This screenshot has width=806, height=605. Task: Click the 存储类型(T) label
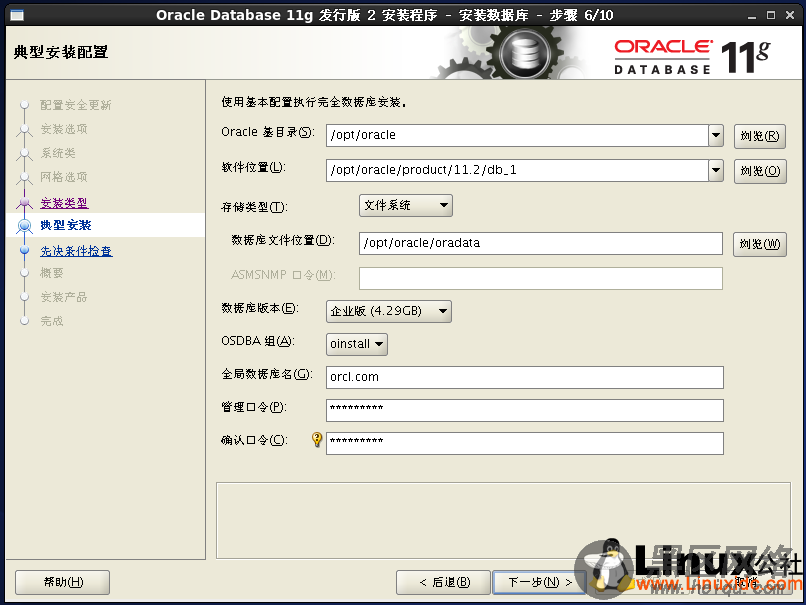[x=254, y=207]
